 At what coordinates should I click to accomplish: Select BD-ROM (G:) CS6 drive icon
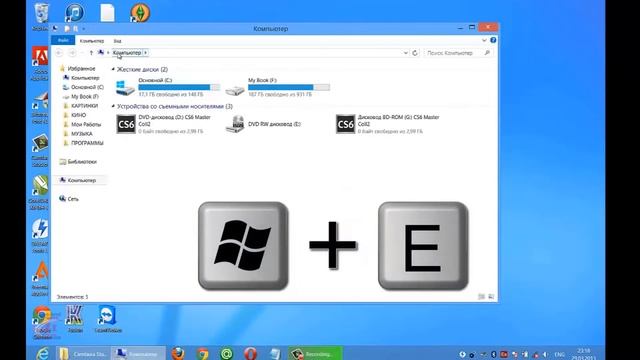point(345,124)
